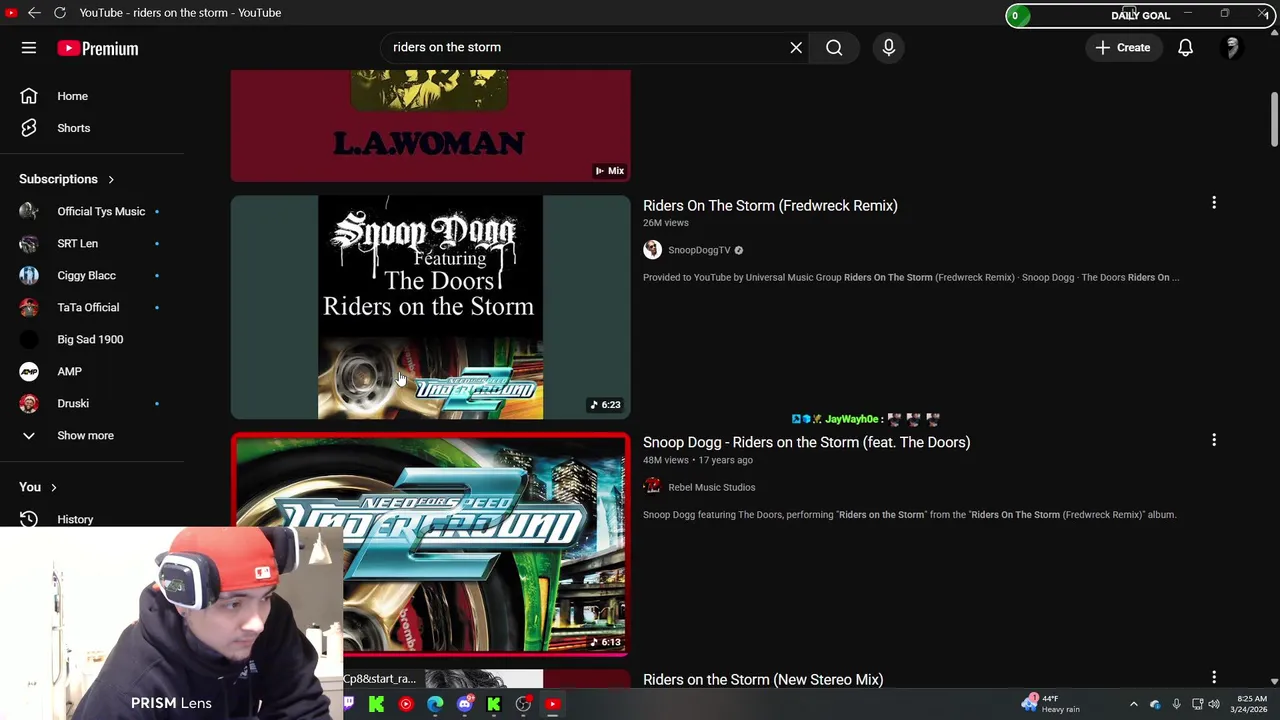This screenshot has width=1280, height=720.
Task: Click the Create button
Action: point(1123,48)
